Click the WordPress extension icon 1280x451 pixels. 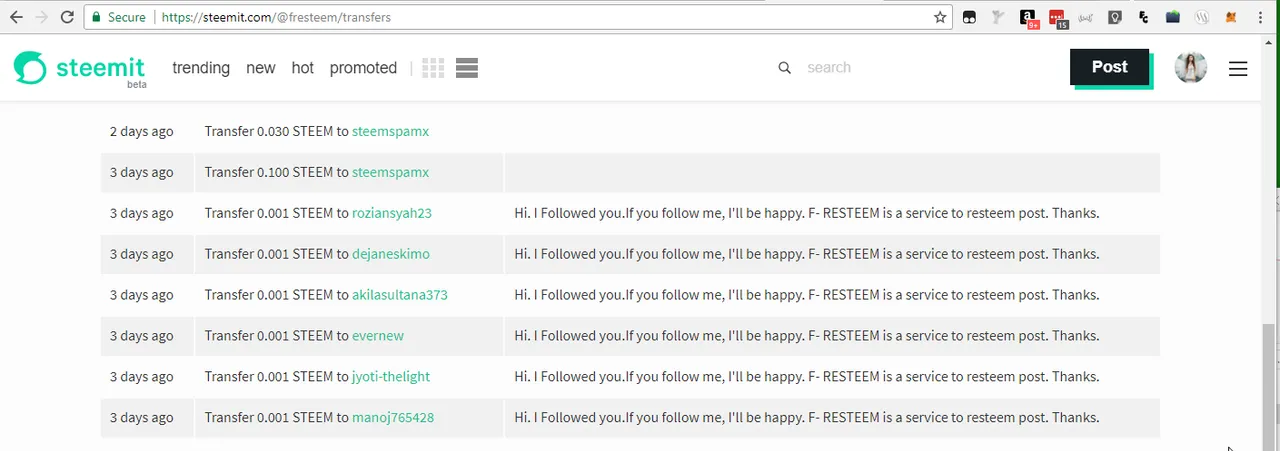(1201, 17)
